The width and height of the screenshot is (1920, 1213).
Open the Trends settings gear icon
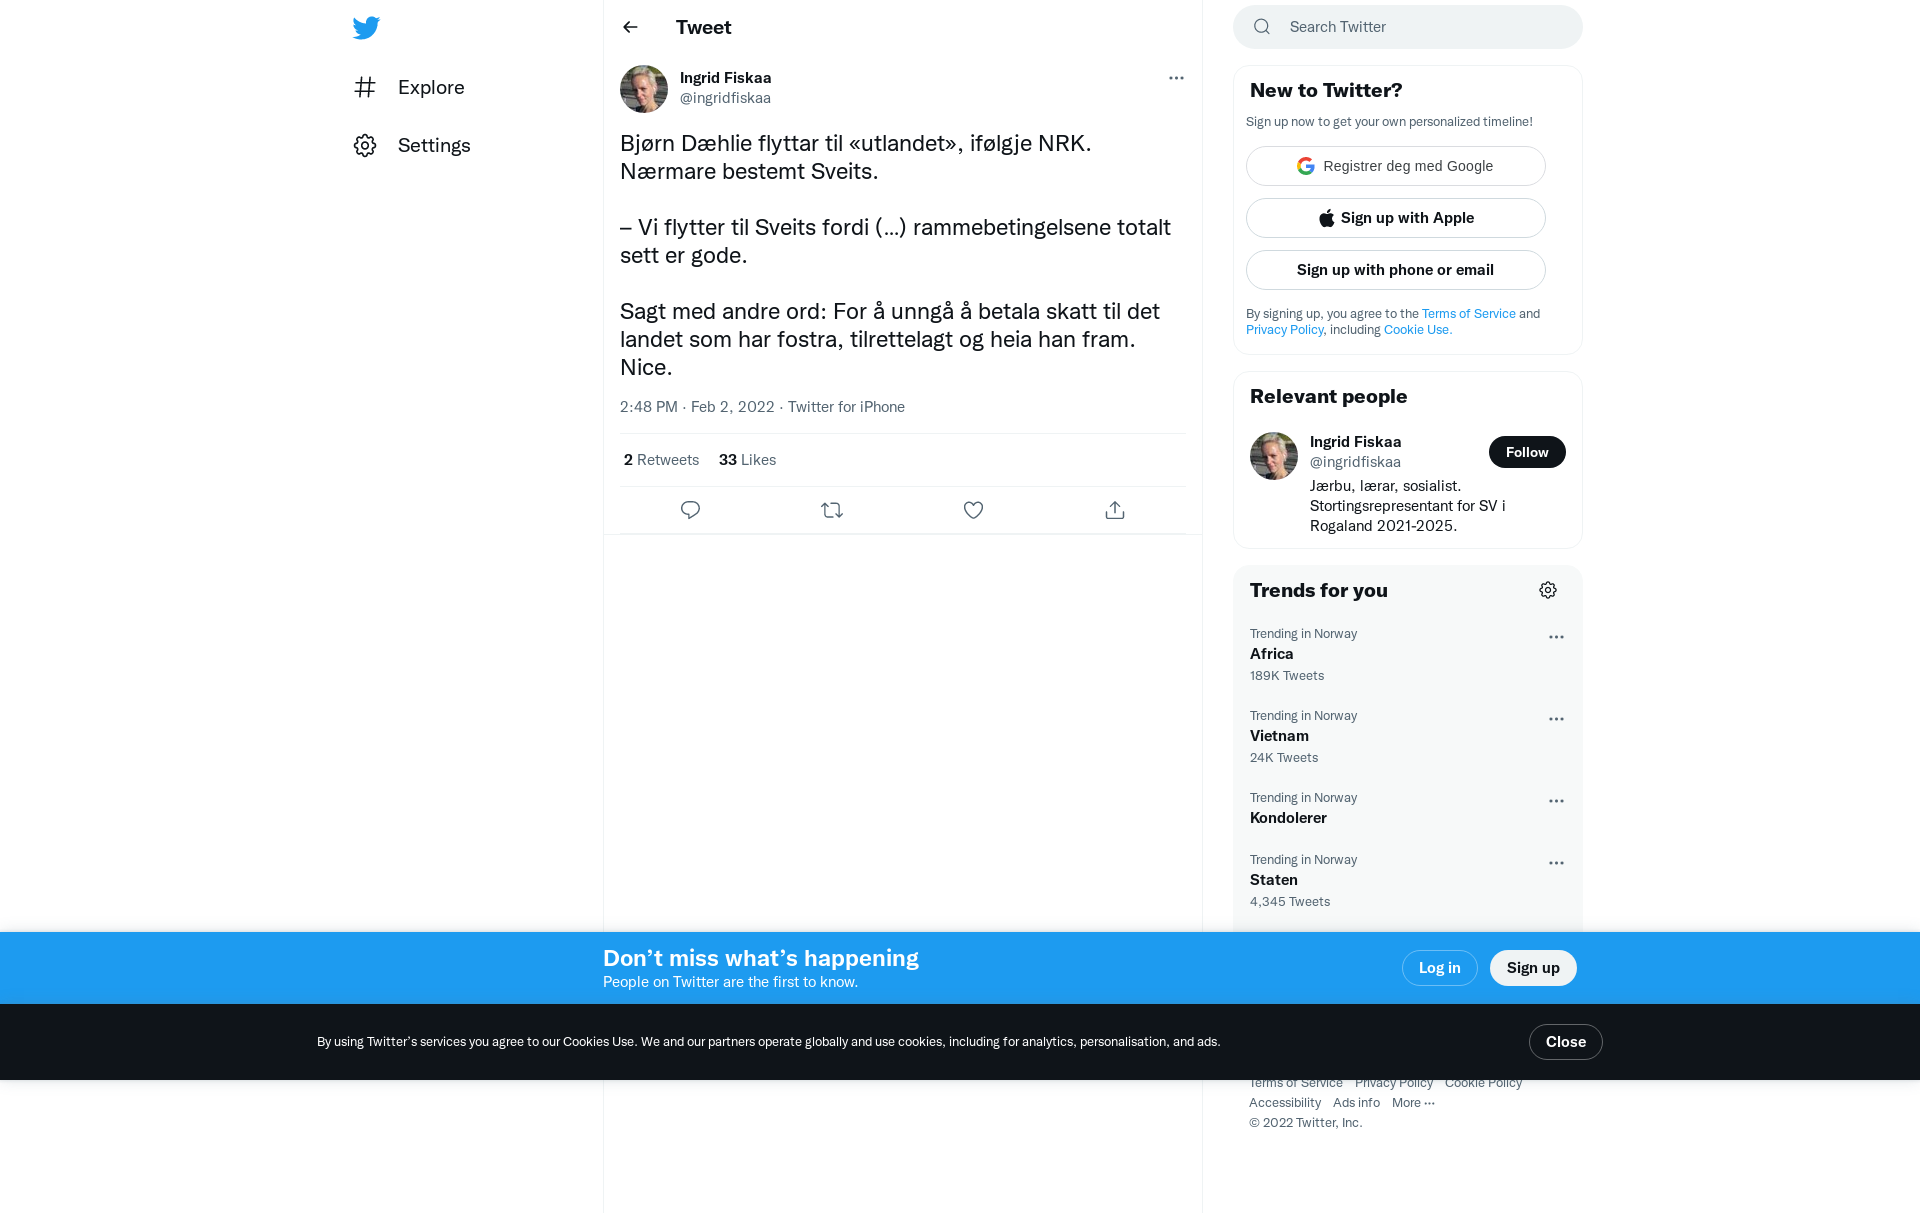coord(1548,590)
